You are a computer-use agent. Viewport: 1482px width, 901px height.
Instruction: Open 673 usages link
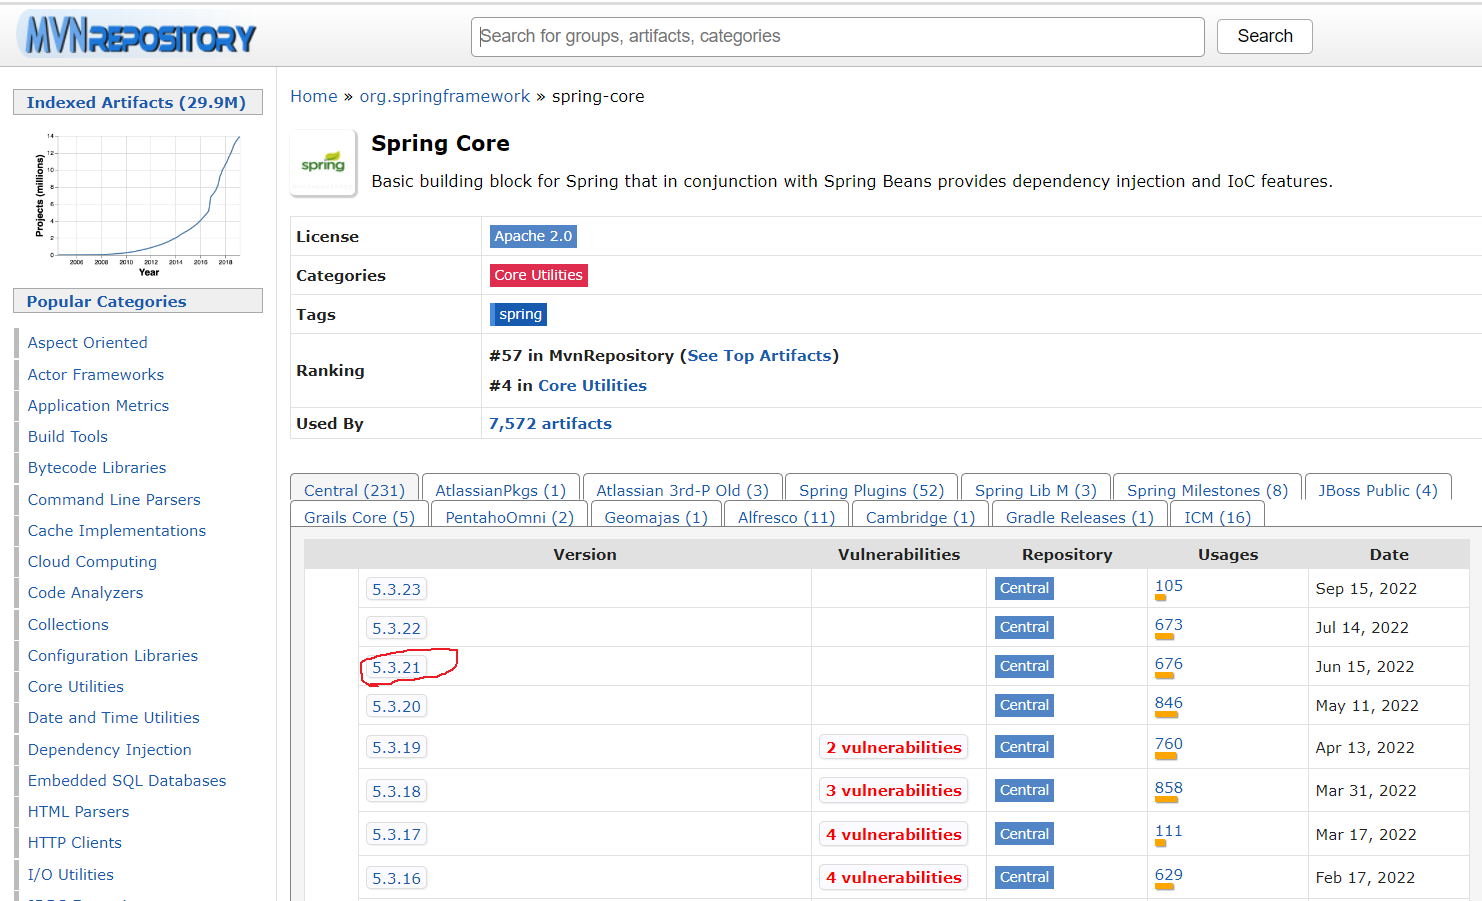(x=1168, y=625)
